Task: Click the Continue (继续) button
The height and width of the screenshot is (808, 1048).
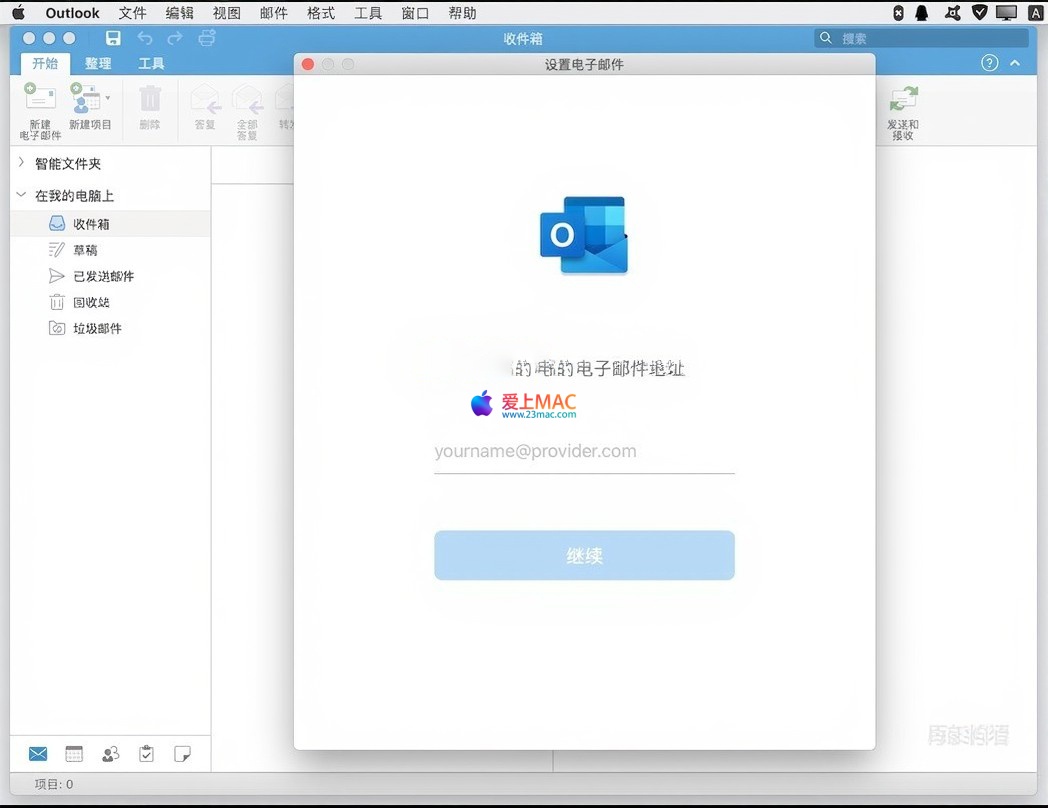Action: pyautogui.click(x=584, y=555)
